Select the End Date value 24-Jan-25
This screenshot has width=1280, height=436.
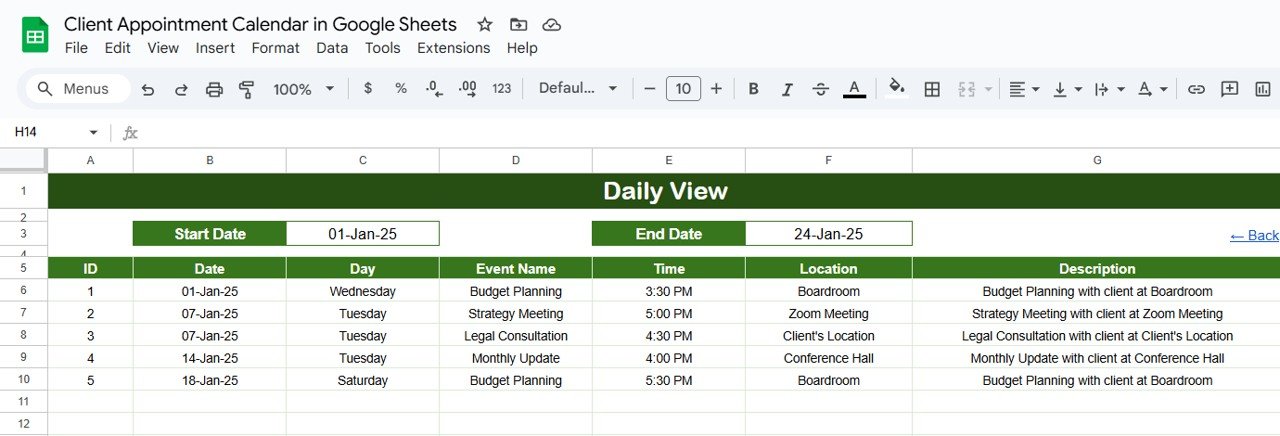[828, 234]
